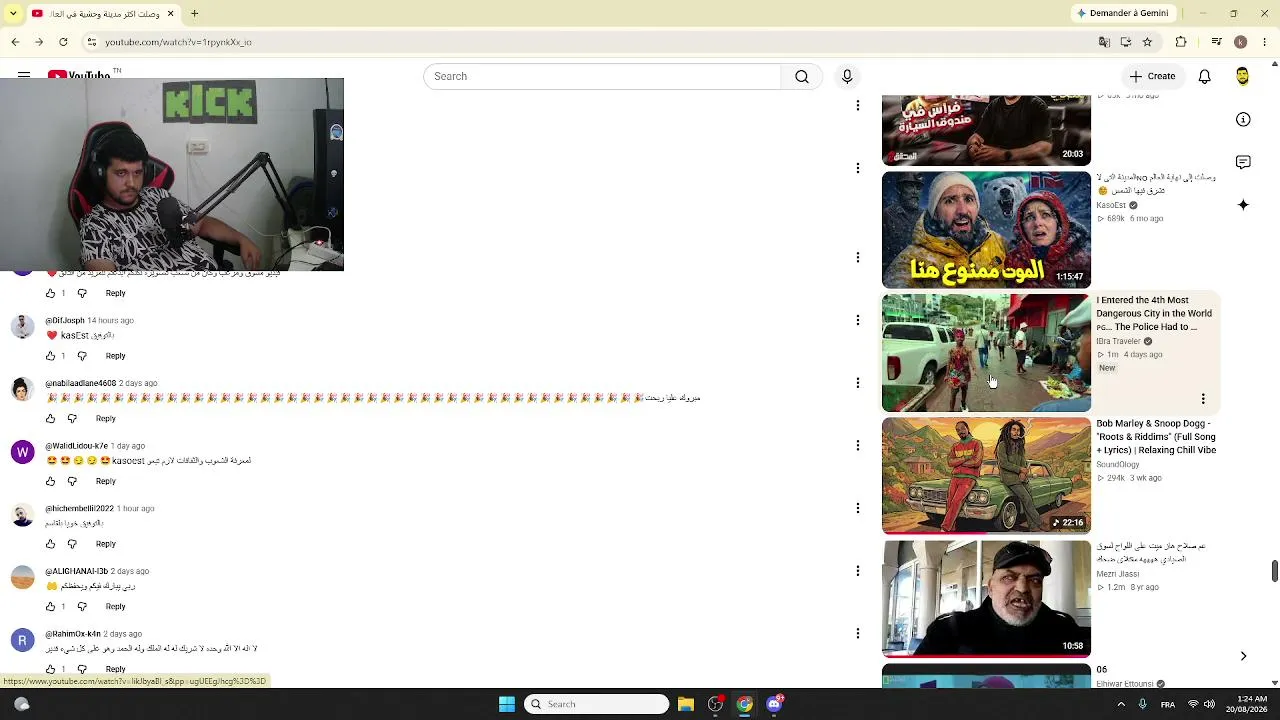The image size is (1280, 720).
Task: Open the IBra Traveler channel link
Action: pos(1118,342)
